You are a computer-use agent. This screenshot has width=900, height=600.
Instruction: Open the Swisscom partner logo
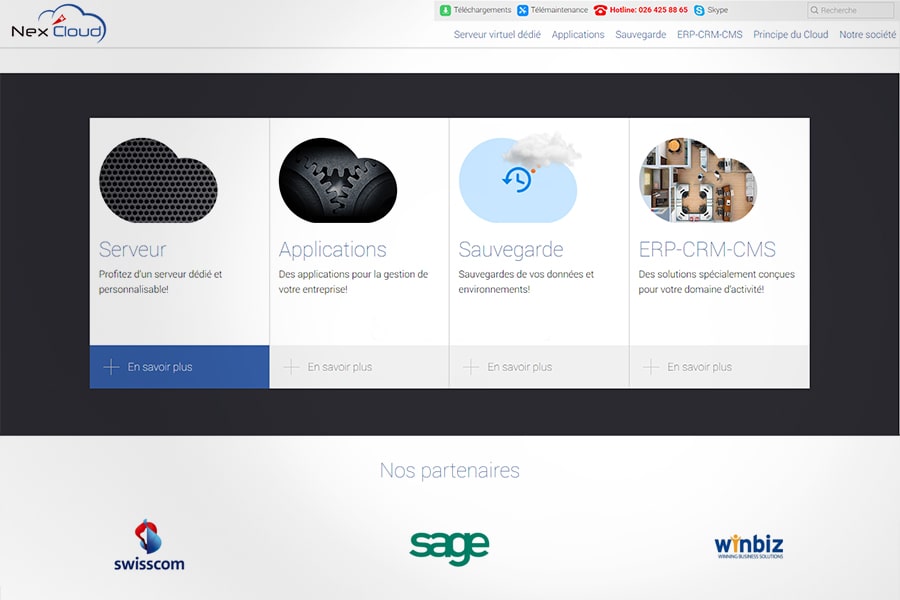click(x=149, y=545)
